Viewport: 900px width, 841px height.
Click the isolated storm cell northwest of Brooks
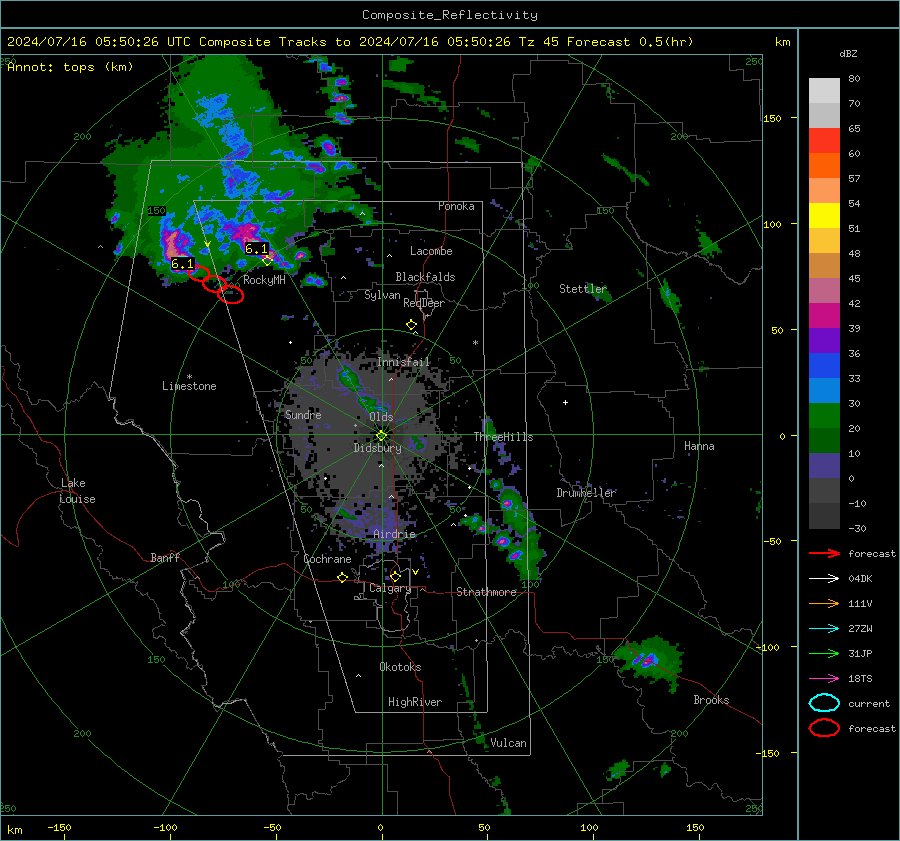click(x=650, y=661)
